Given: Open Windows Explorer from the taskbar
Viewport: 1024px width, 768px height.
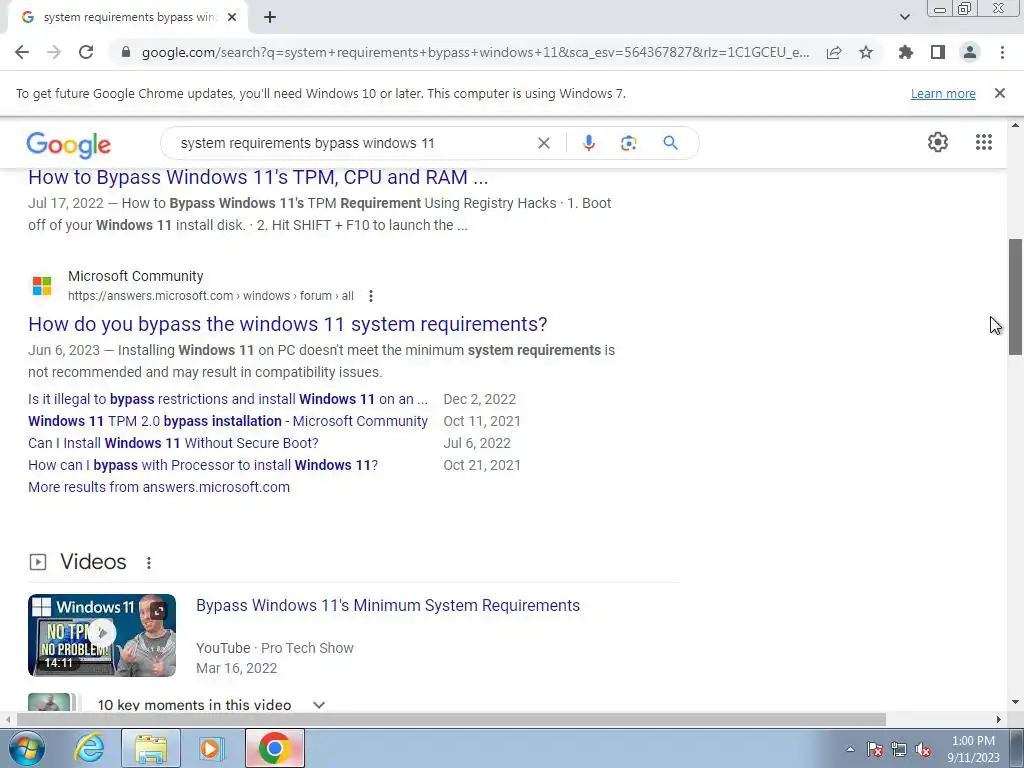Looking at the screenshot, I should 151,748.
